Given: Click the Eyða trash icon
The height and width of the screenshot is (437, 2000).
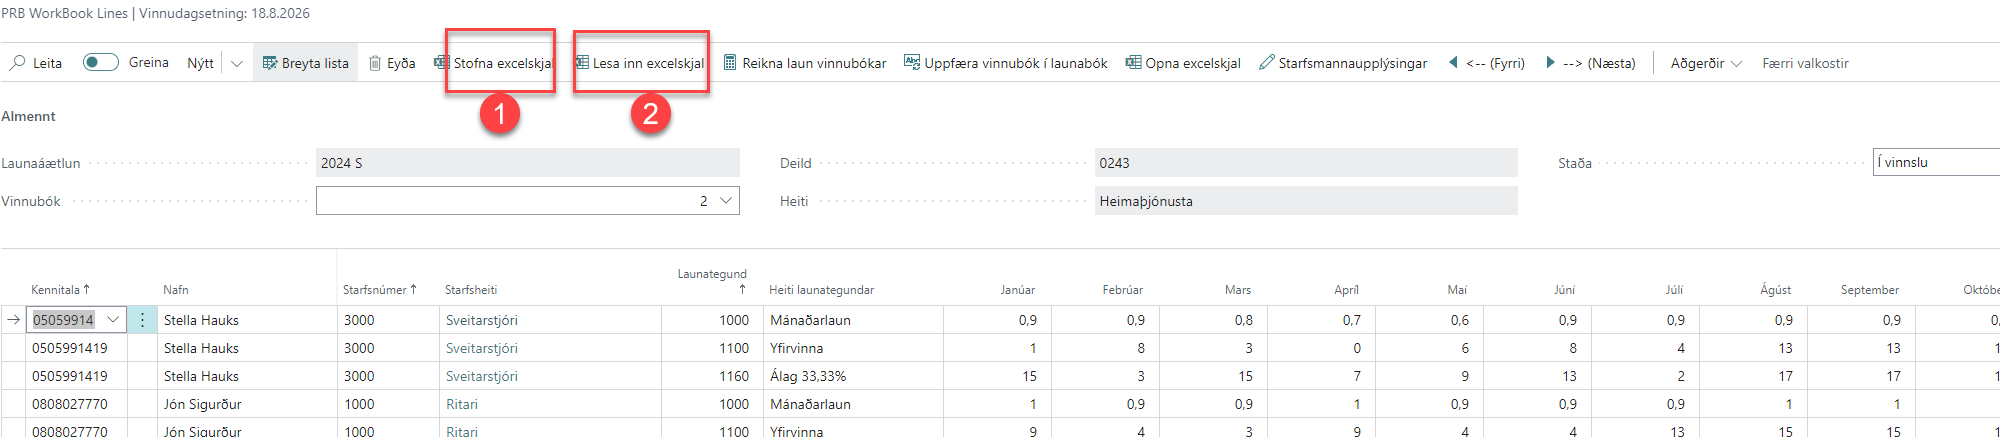Looking at the screenshot, I should click(x=375, y=63).
